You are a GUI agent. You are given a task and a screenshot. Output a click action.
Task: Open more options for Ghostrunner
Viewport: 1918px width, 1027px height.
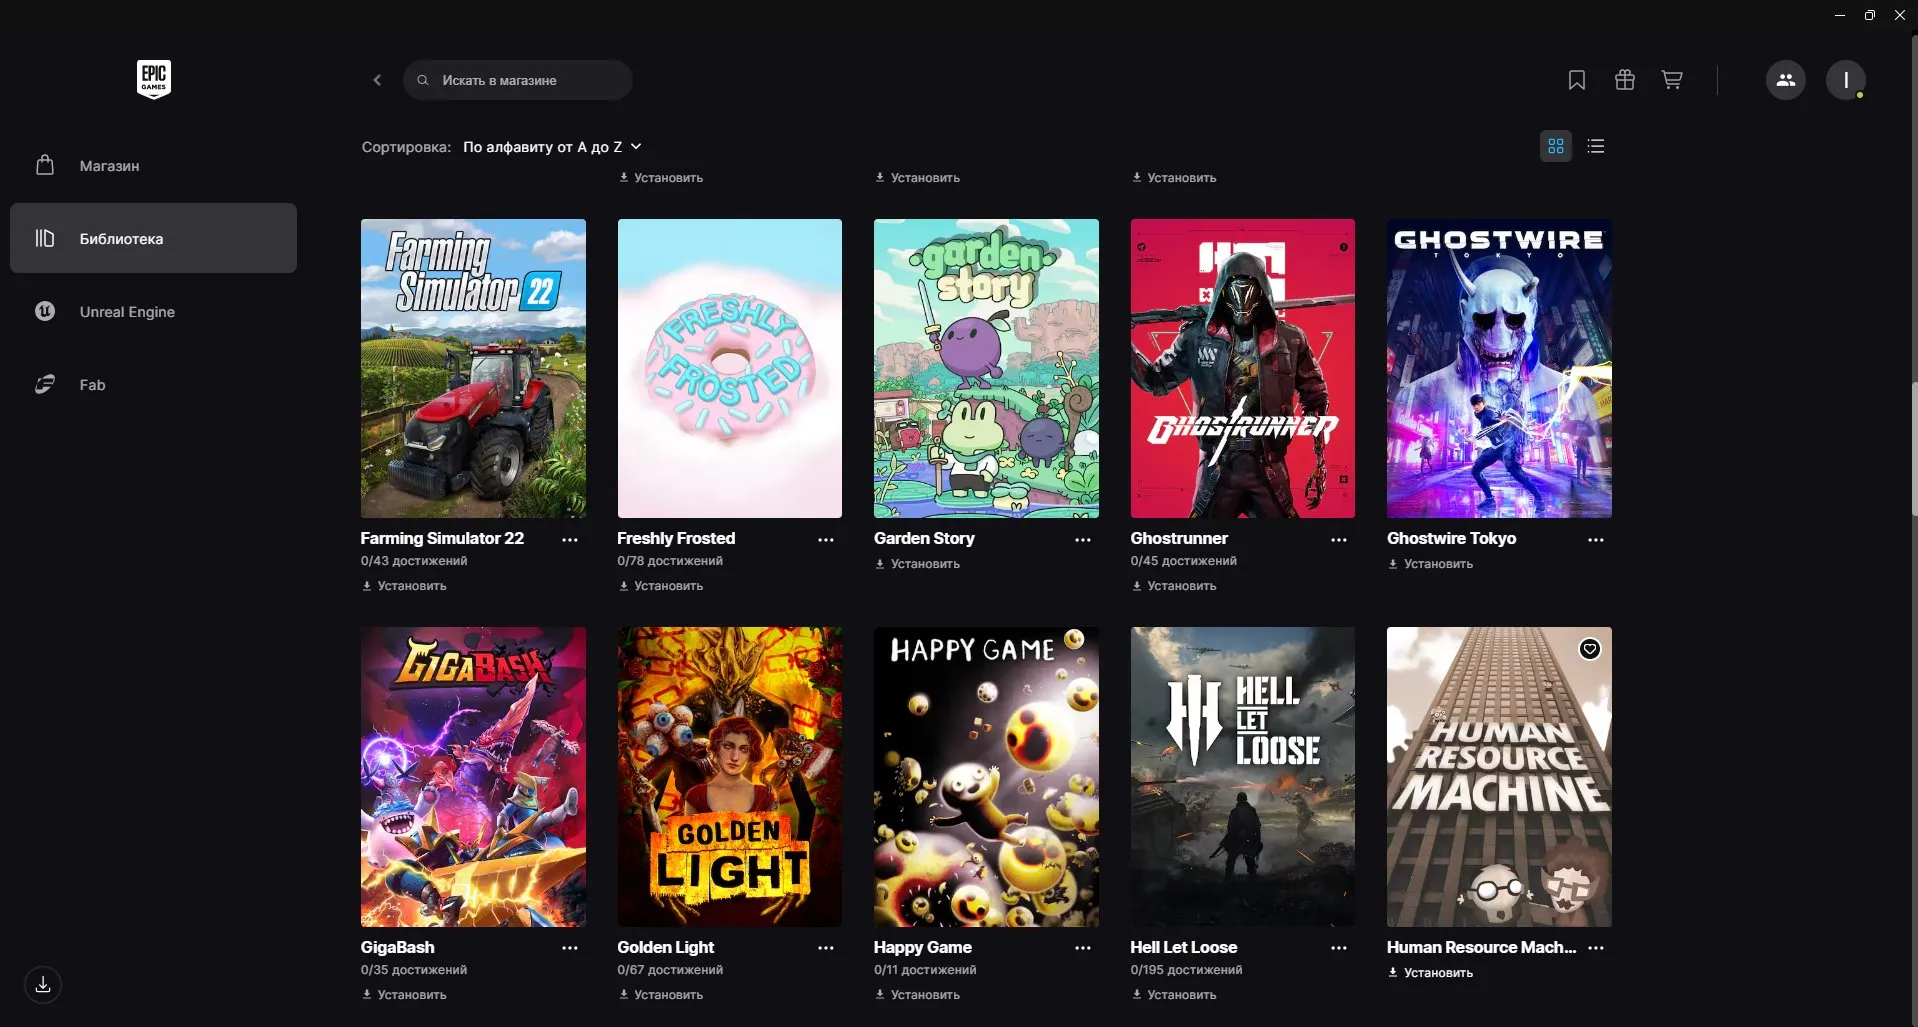[x=1339, y=540]
